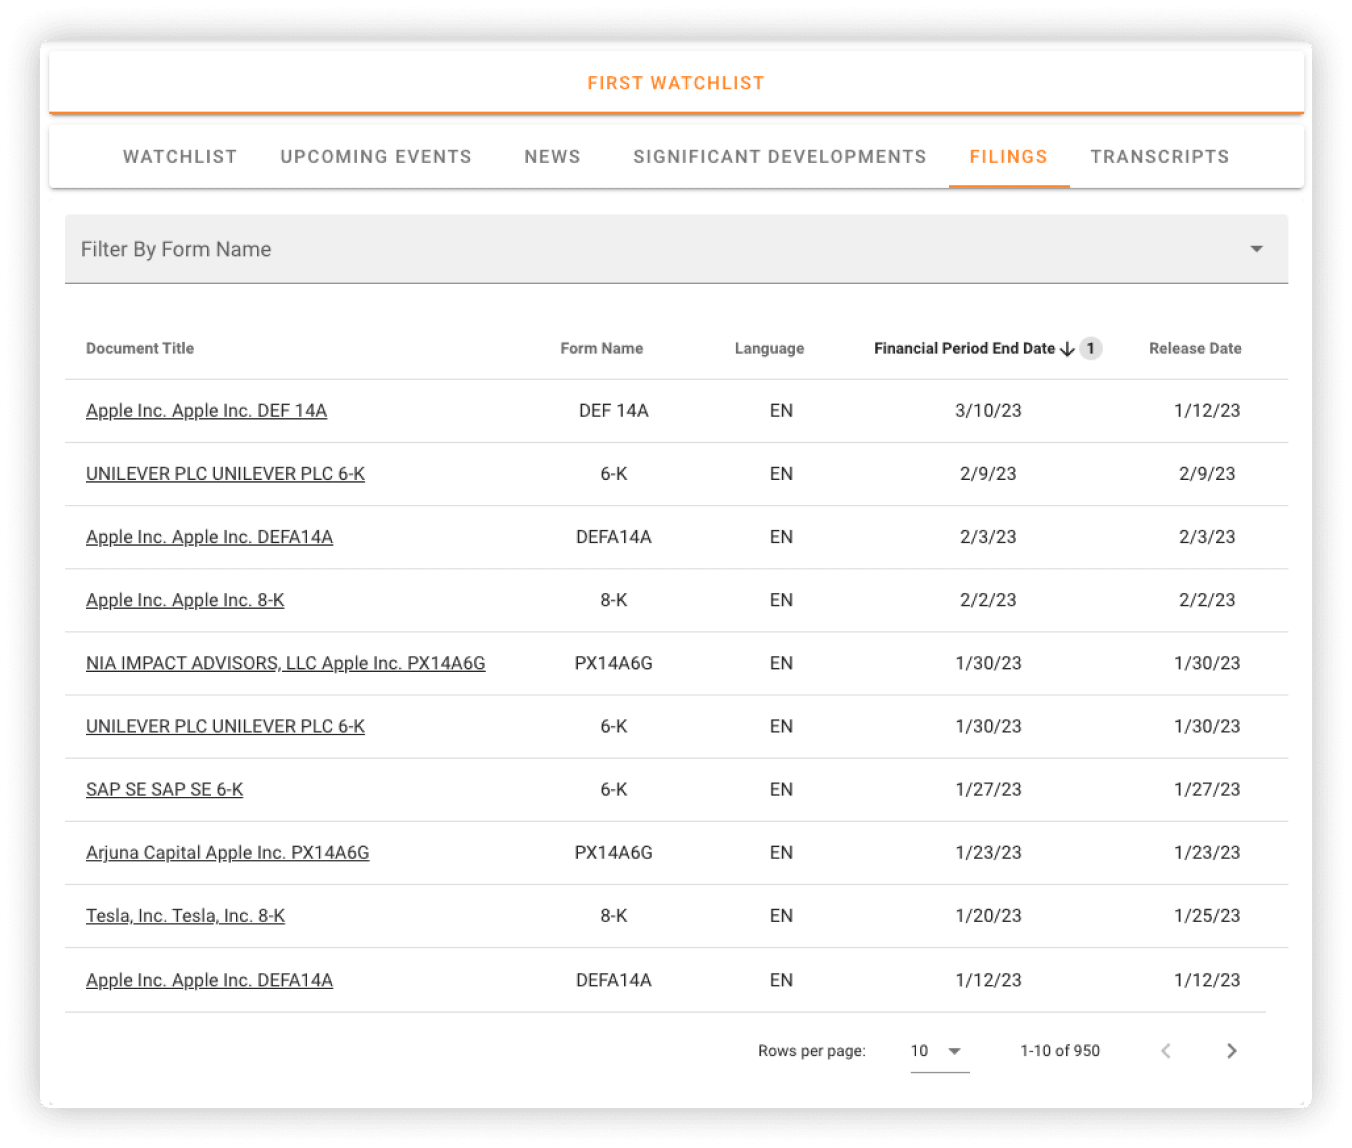Sort by Form Name column header
1352x1148 pixels.
[602, 349]
